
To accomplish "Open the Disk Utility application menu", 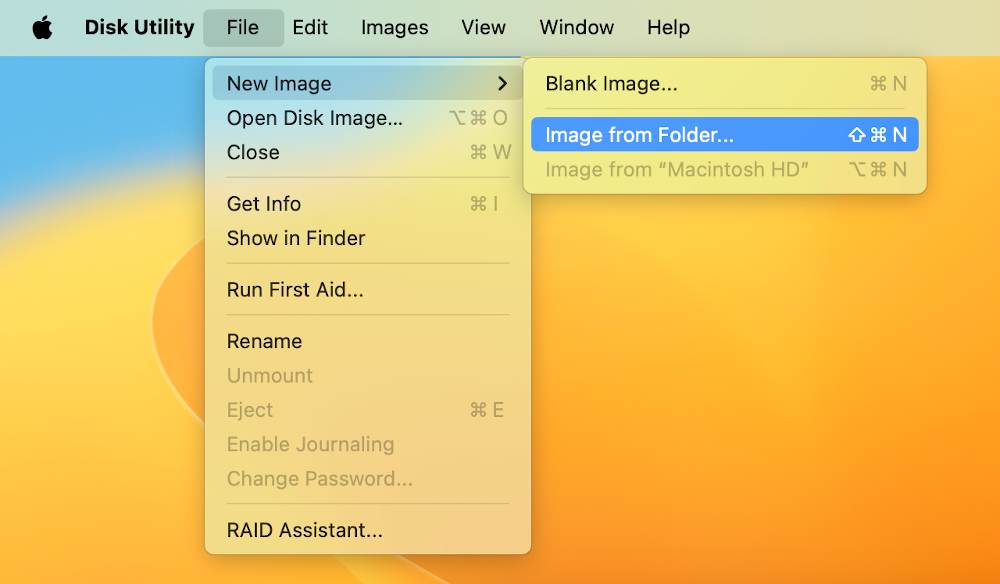I will (139, 27).
